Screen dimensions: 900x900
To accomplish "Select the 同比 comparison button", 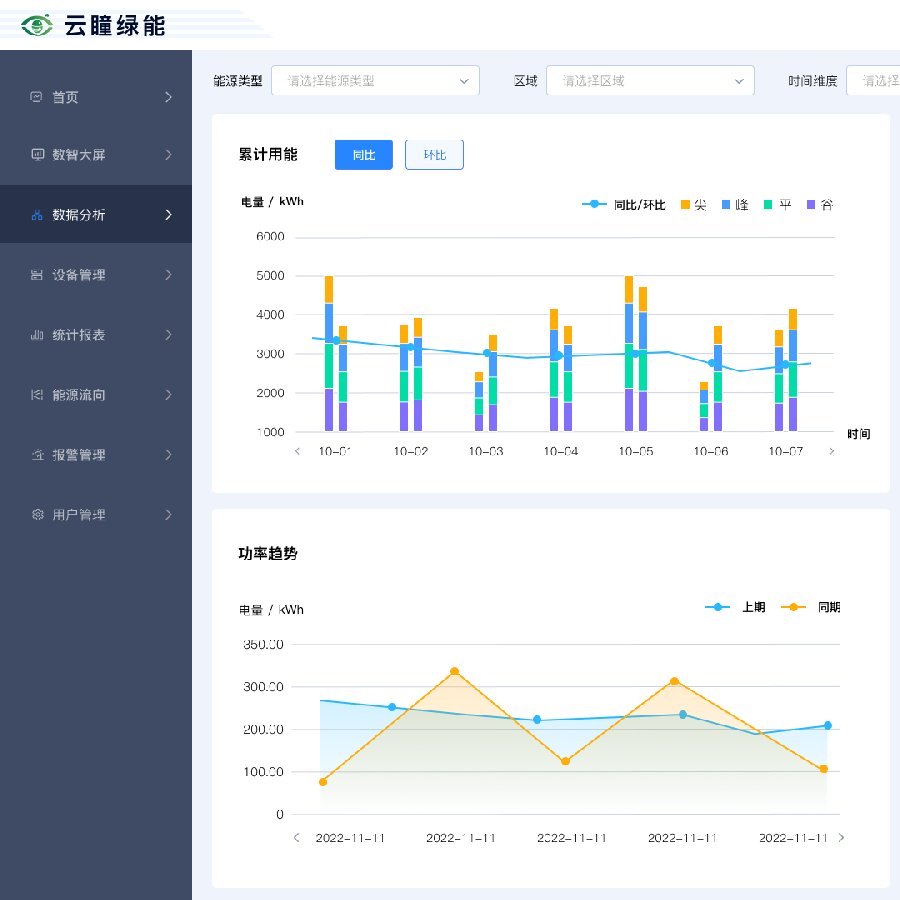I will [364, 155].
